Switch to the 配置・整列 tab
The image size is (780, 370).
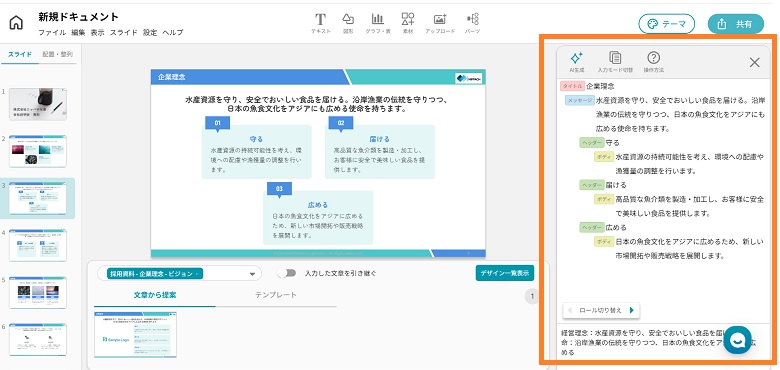57,55
